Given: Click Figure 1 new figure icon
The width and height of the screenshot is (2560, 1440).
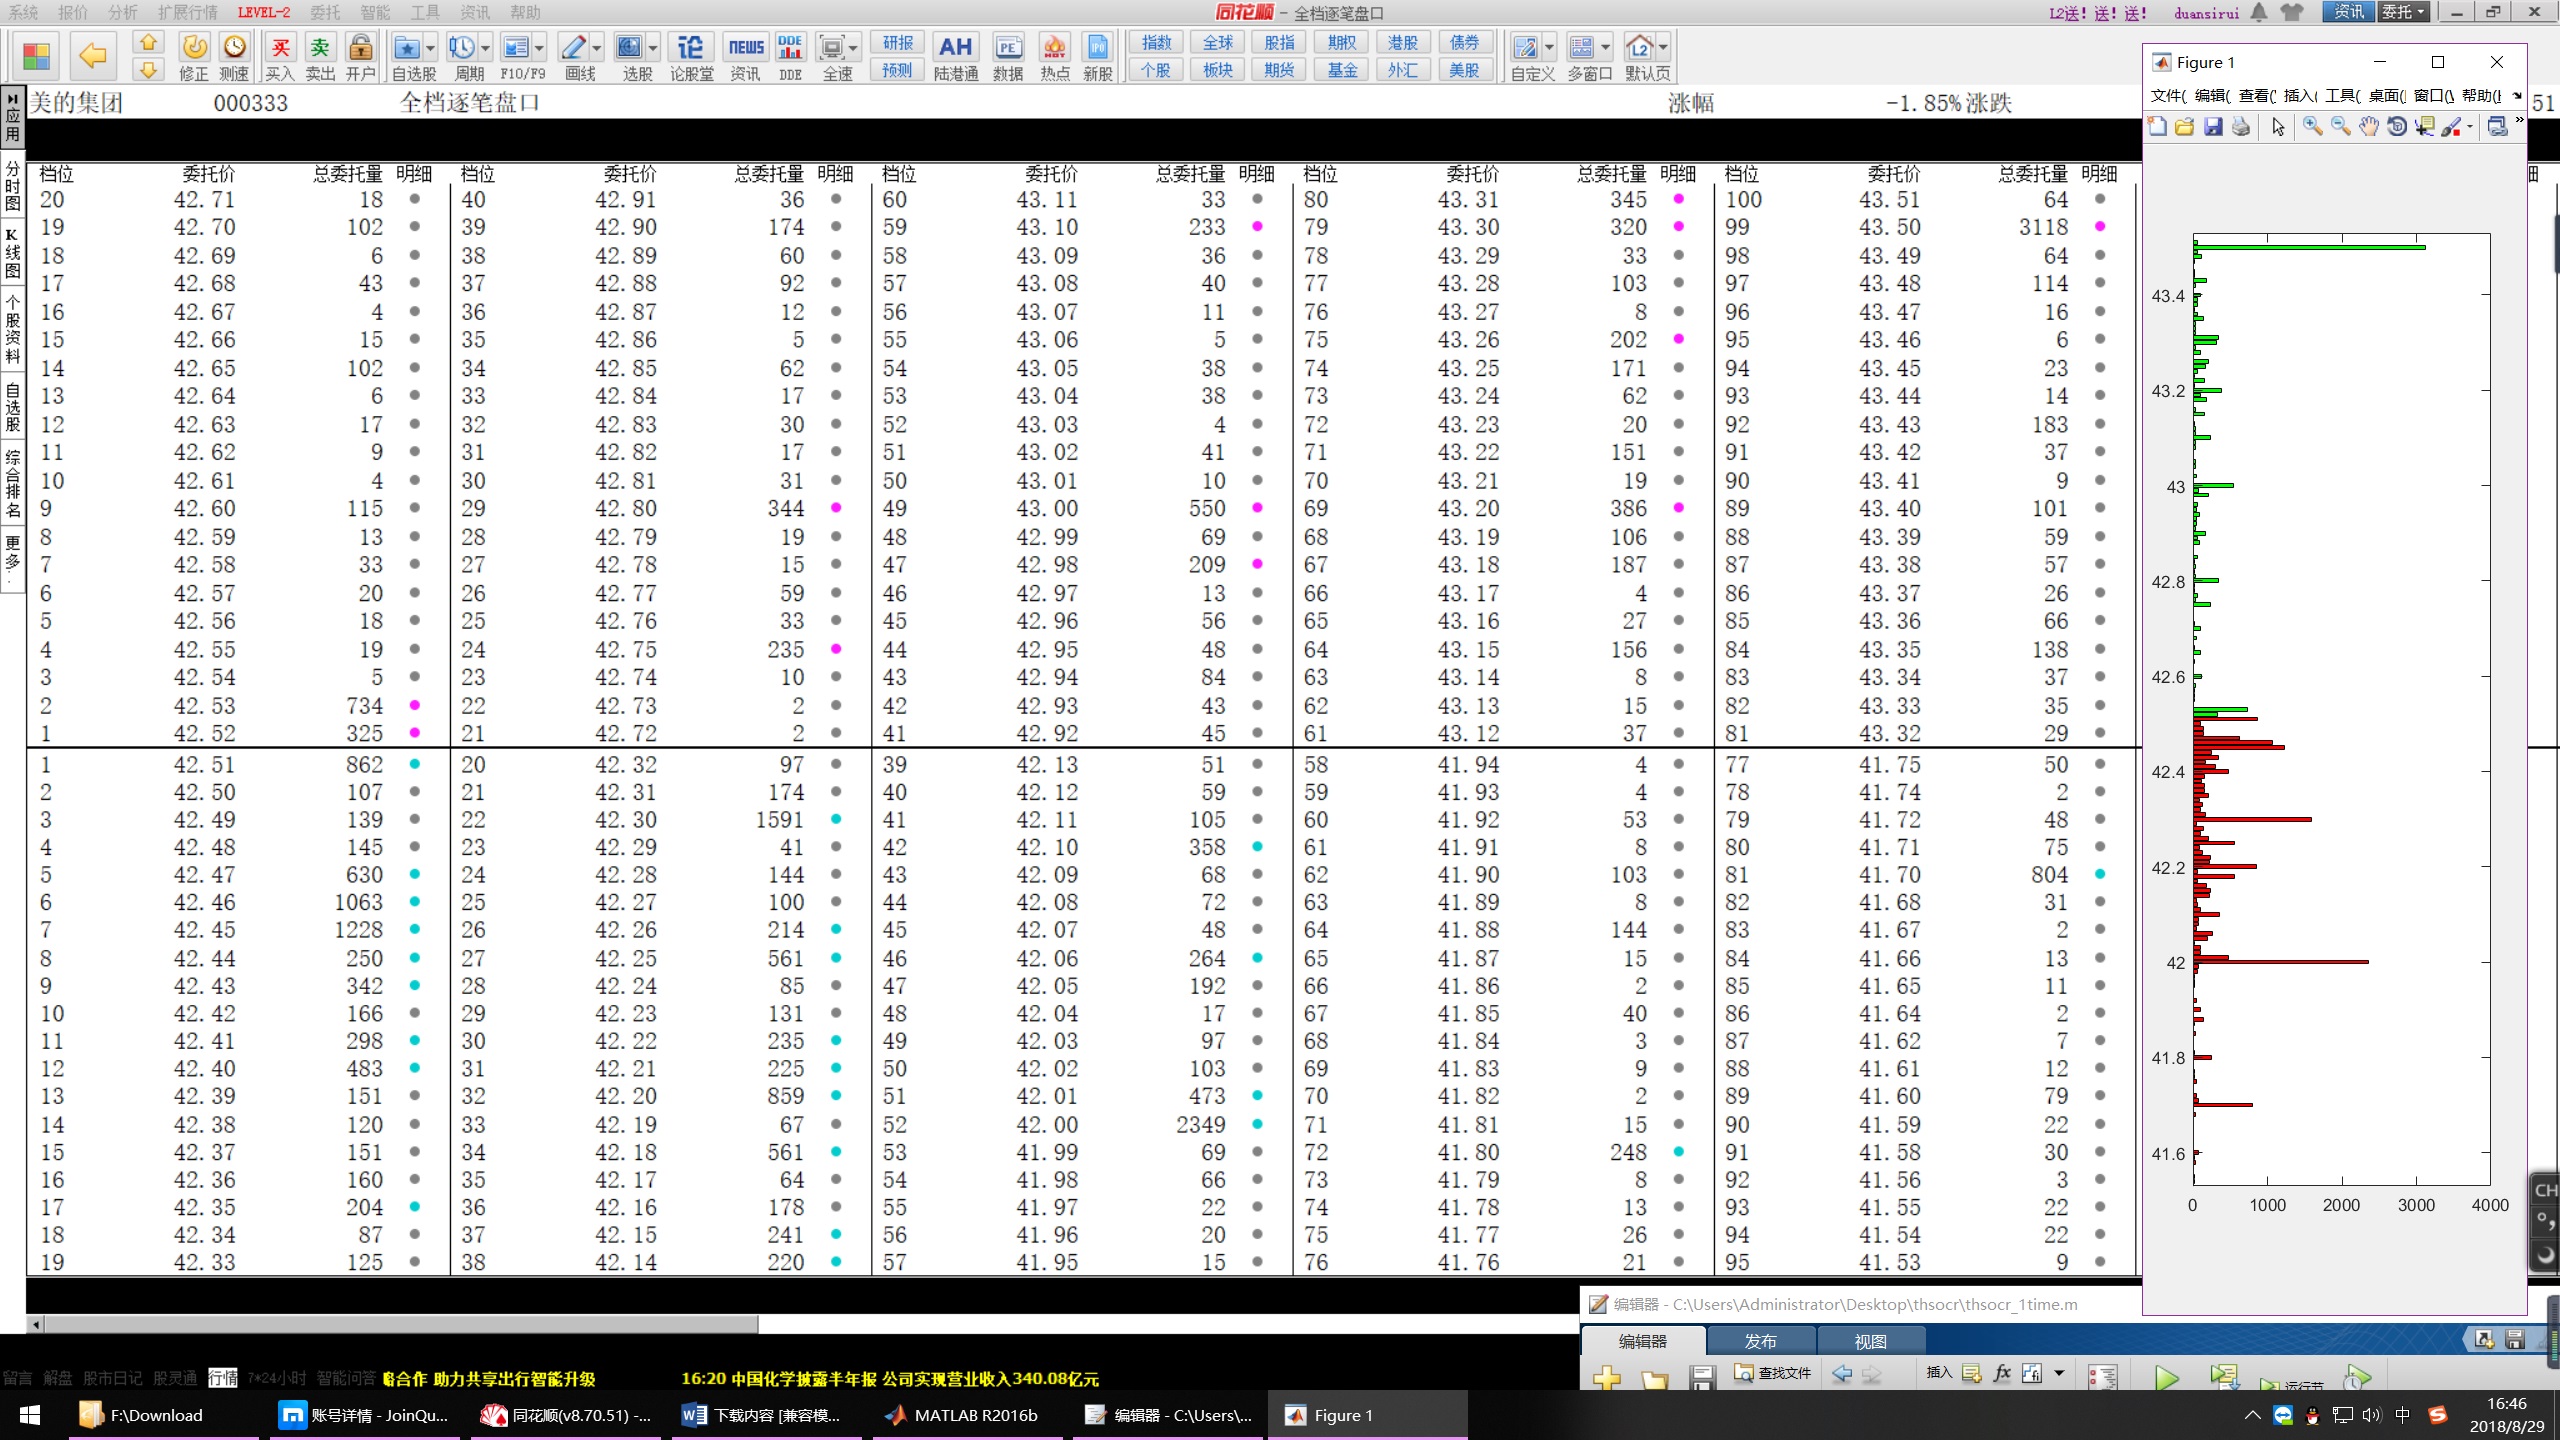Looking at the screenshot, I should [2157, 126].
